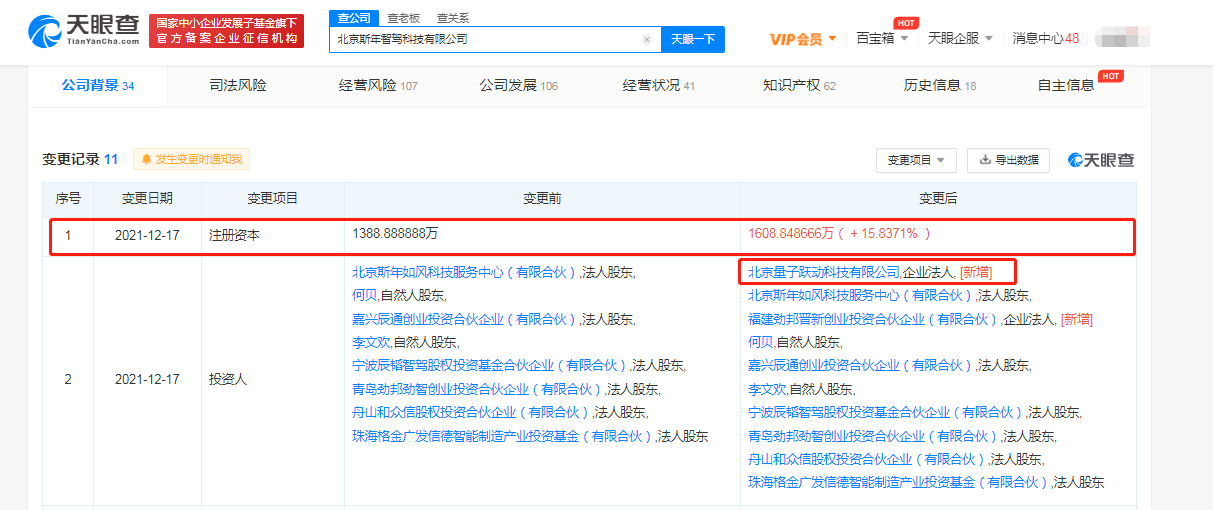The height and width of the screenshot is (510, 1213).
Task: Expand the 百宝箱 menu
Action: pos(883,38)
